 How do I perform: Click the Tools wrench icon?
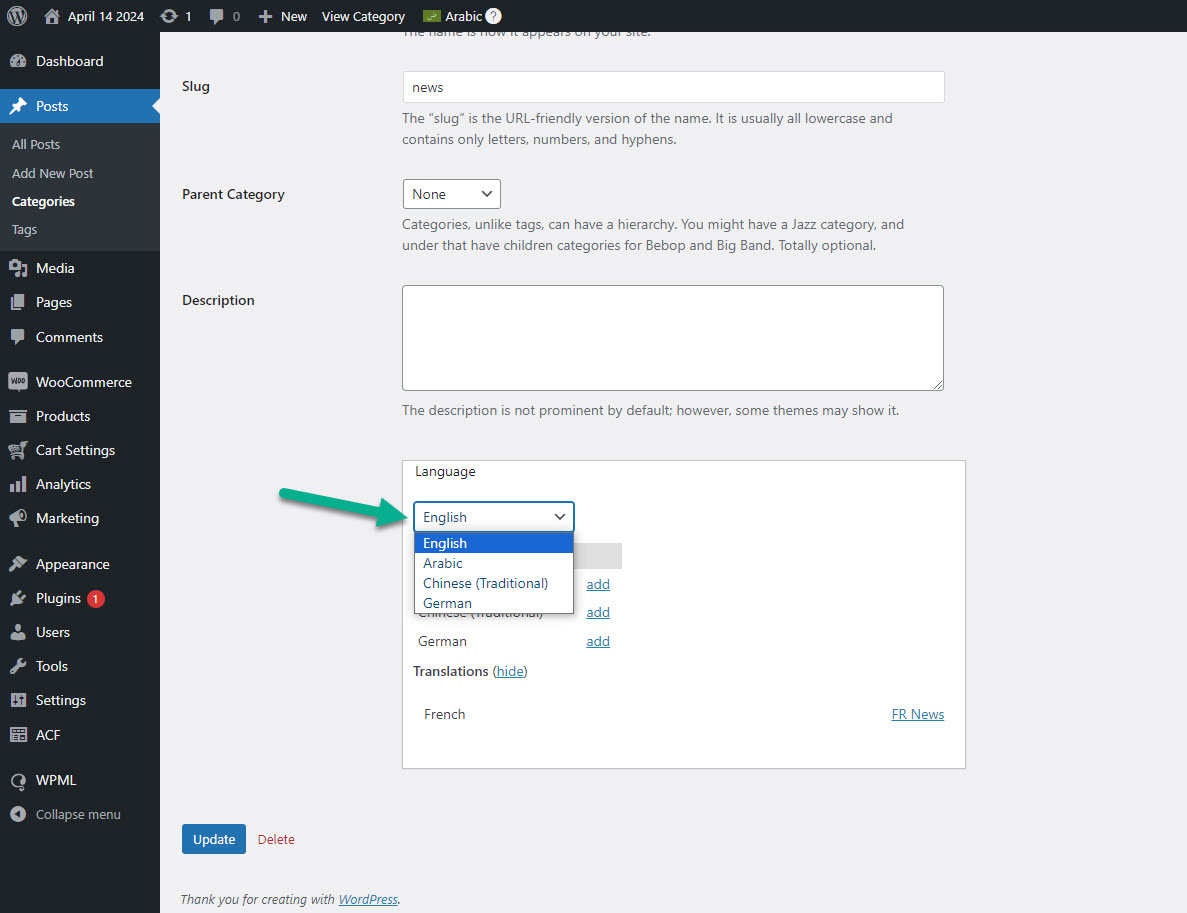click(x=18, y=666)
